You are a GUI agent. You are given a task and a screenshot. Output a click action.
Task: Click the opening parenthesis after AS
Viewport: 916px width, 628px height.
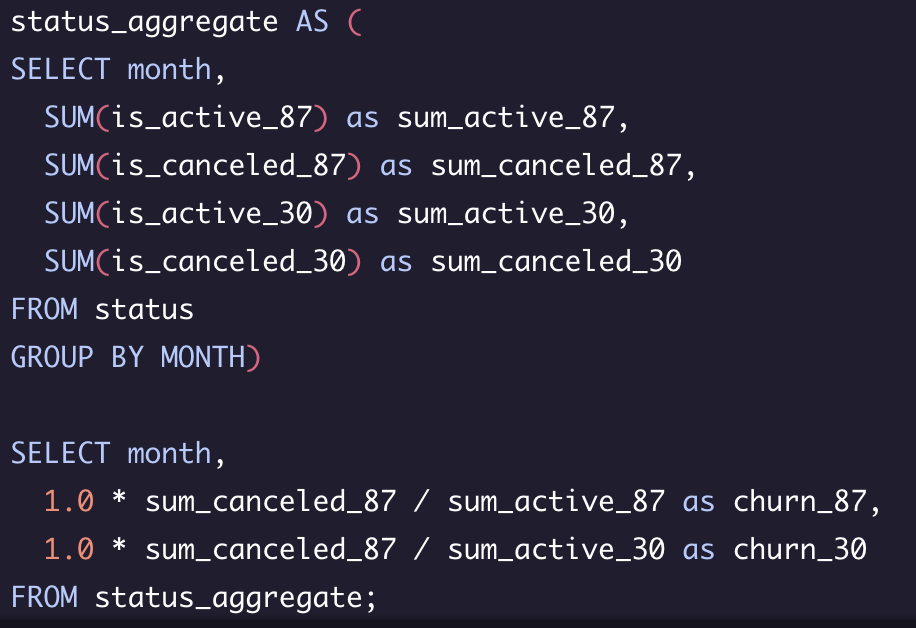(355, 23)
